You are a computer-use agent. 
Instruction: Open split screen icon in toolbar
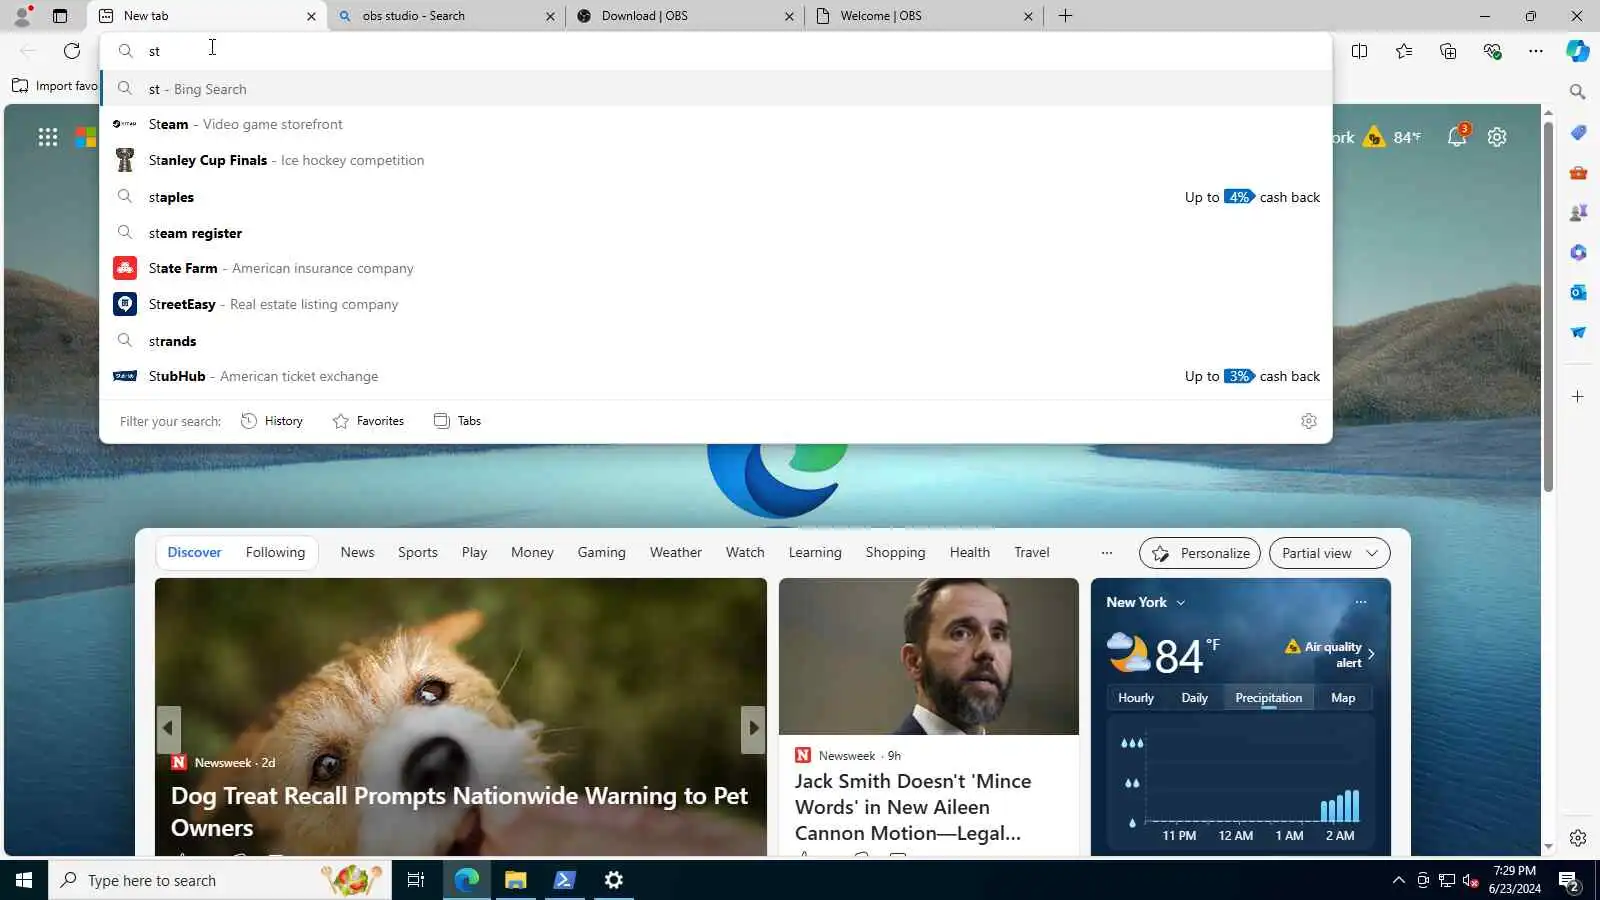tap(1359, 51)
